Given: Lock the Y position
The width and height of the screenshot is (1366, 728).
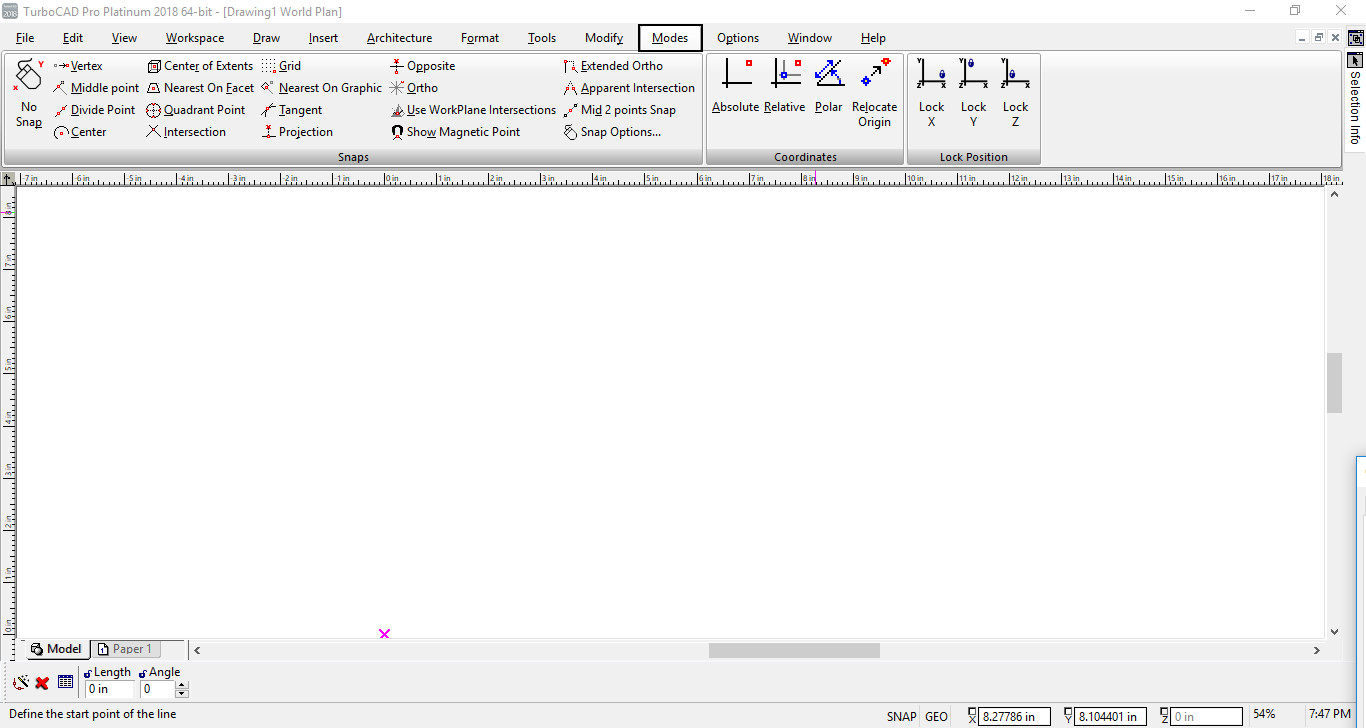Looking at the screenshot, I should 974,94.
